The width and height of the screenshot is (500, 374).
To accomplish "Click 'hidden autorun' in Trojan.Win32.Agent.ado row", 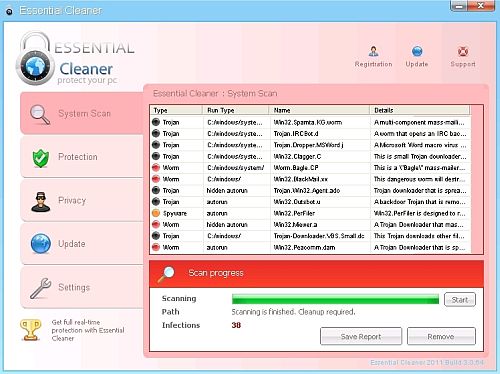I will tap(227, 190).
